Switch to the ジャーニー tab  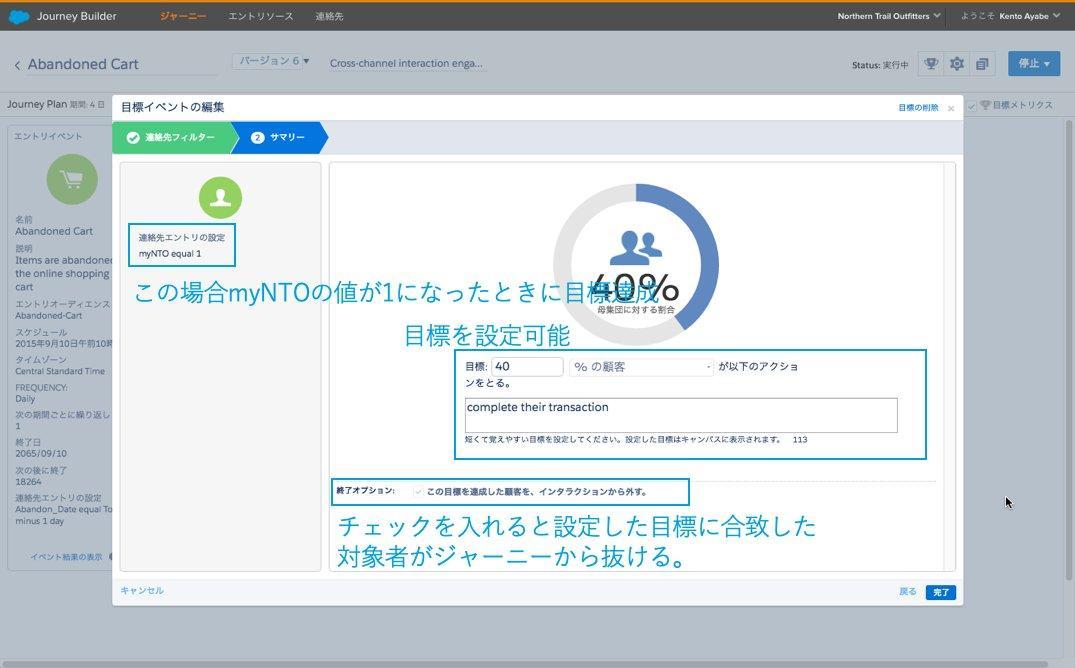coord(182,16)
